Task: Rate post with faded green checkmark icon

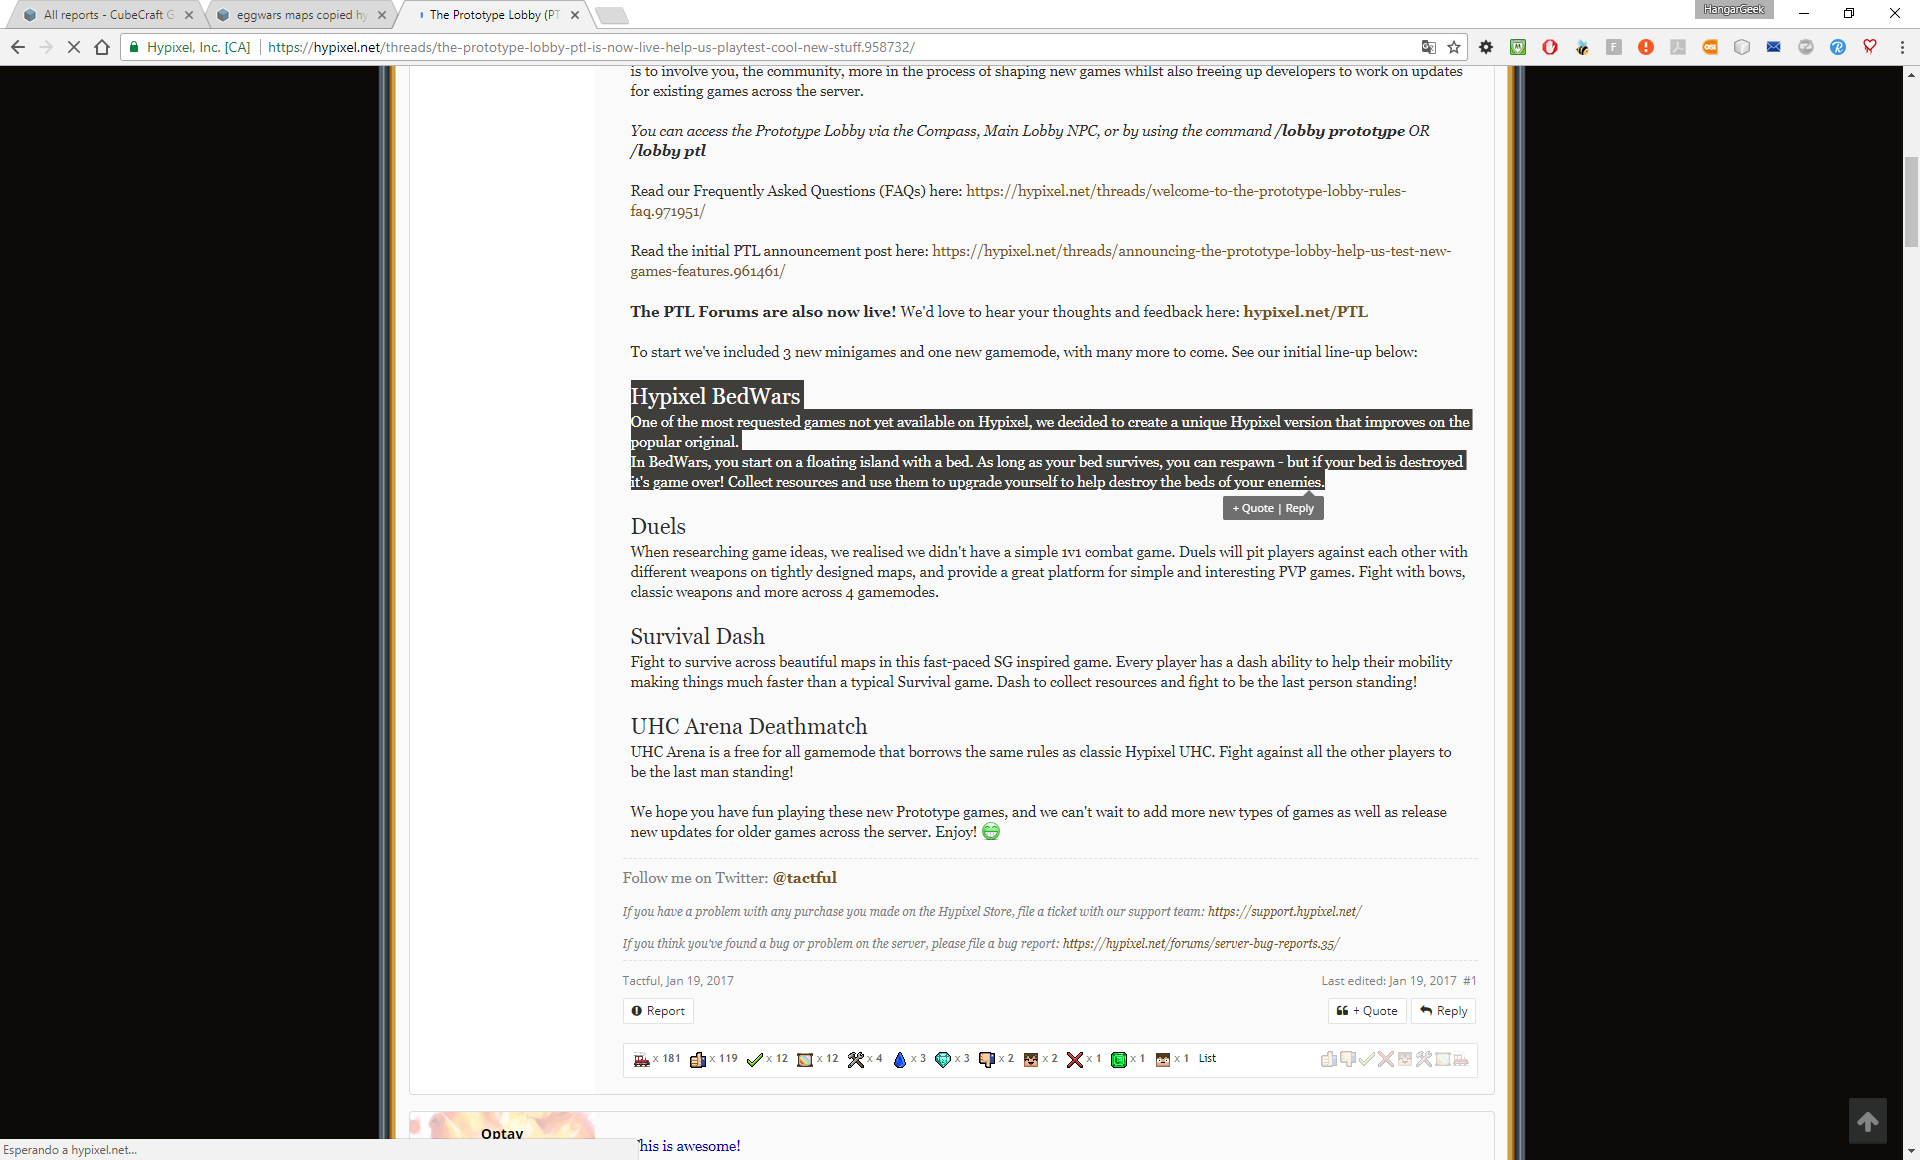Action: click(1367, 1059)
